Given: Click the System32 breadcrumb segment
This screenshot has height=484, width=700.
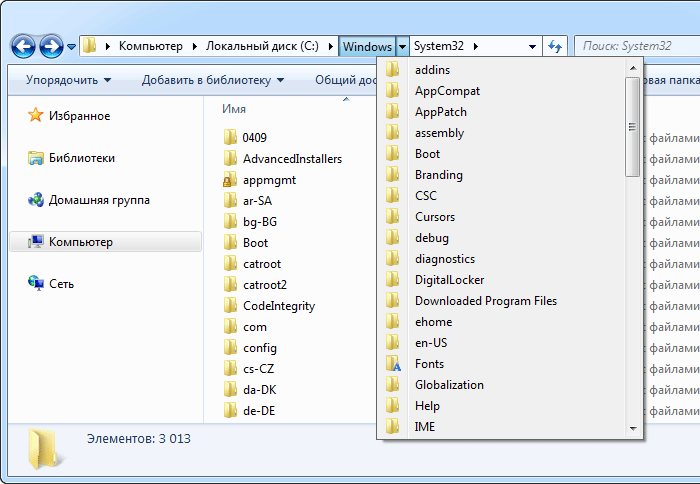Looking at the screenshot, I should point(438,46).
